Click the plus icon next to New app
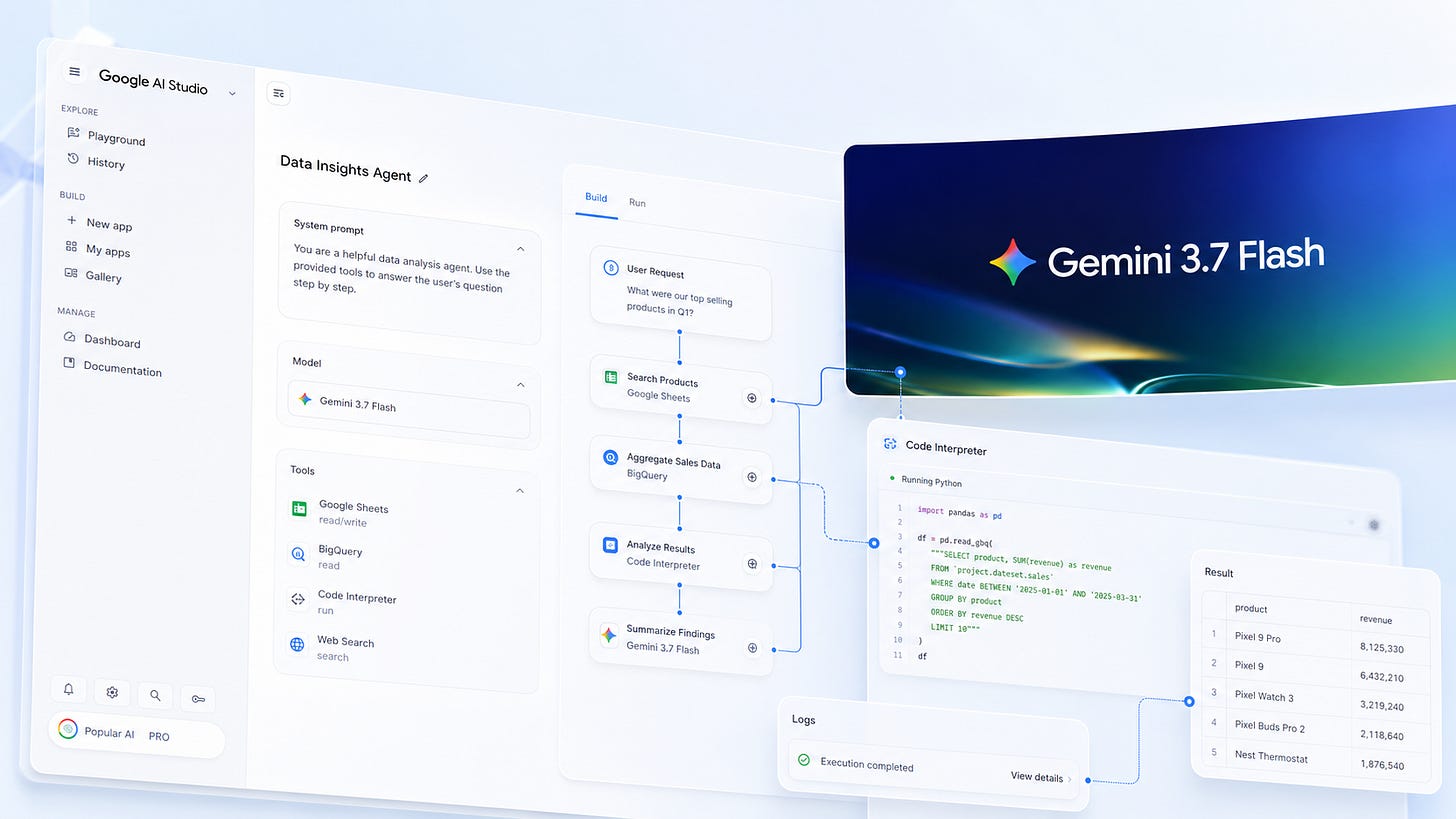The image size is (1456, 819). (x=71, y=220)
